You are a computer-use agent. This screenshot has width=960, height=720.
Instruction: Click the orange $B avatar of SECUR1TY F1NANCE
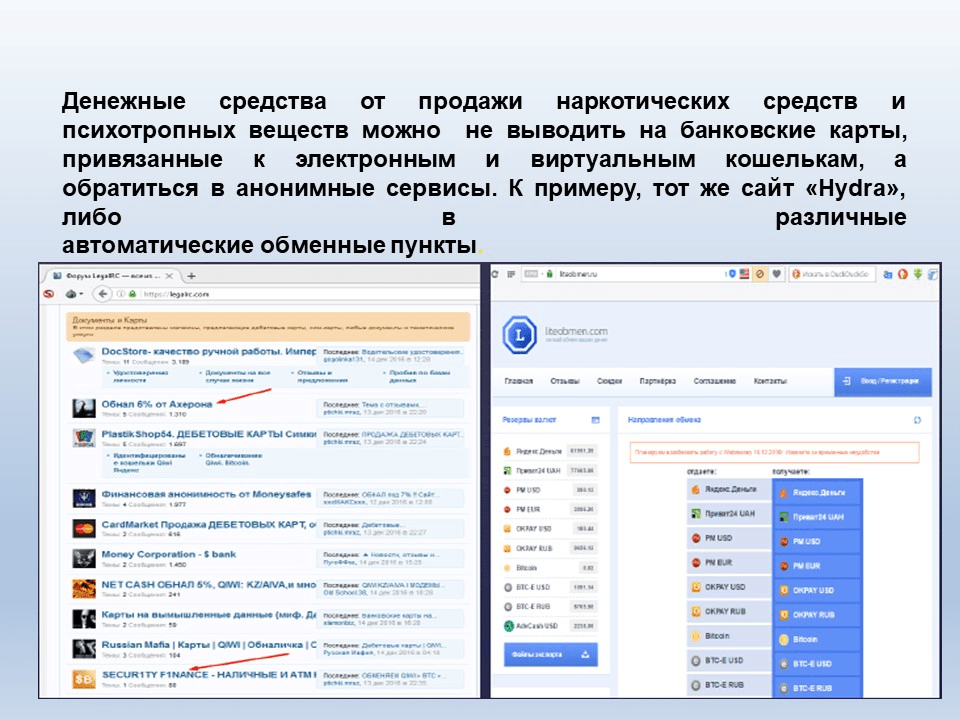(x=84, y=679)
